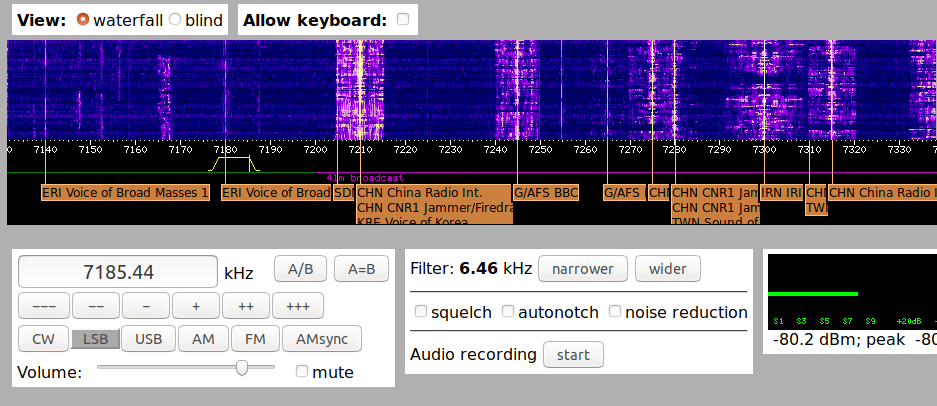The image size is (937, 406).
Task: Click the 41m broadcast band label
Action: (x=365, y=178)
